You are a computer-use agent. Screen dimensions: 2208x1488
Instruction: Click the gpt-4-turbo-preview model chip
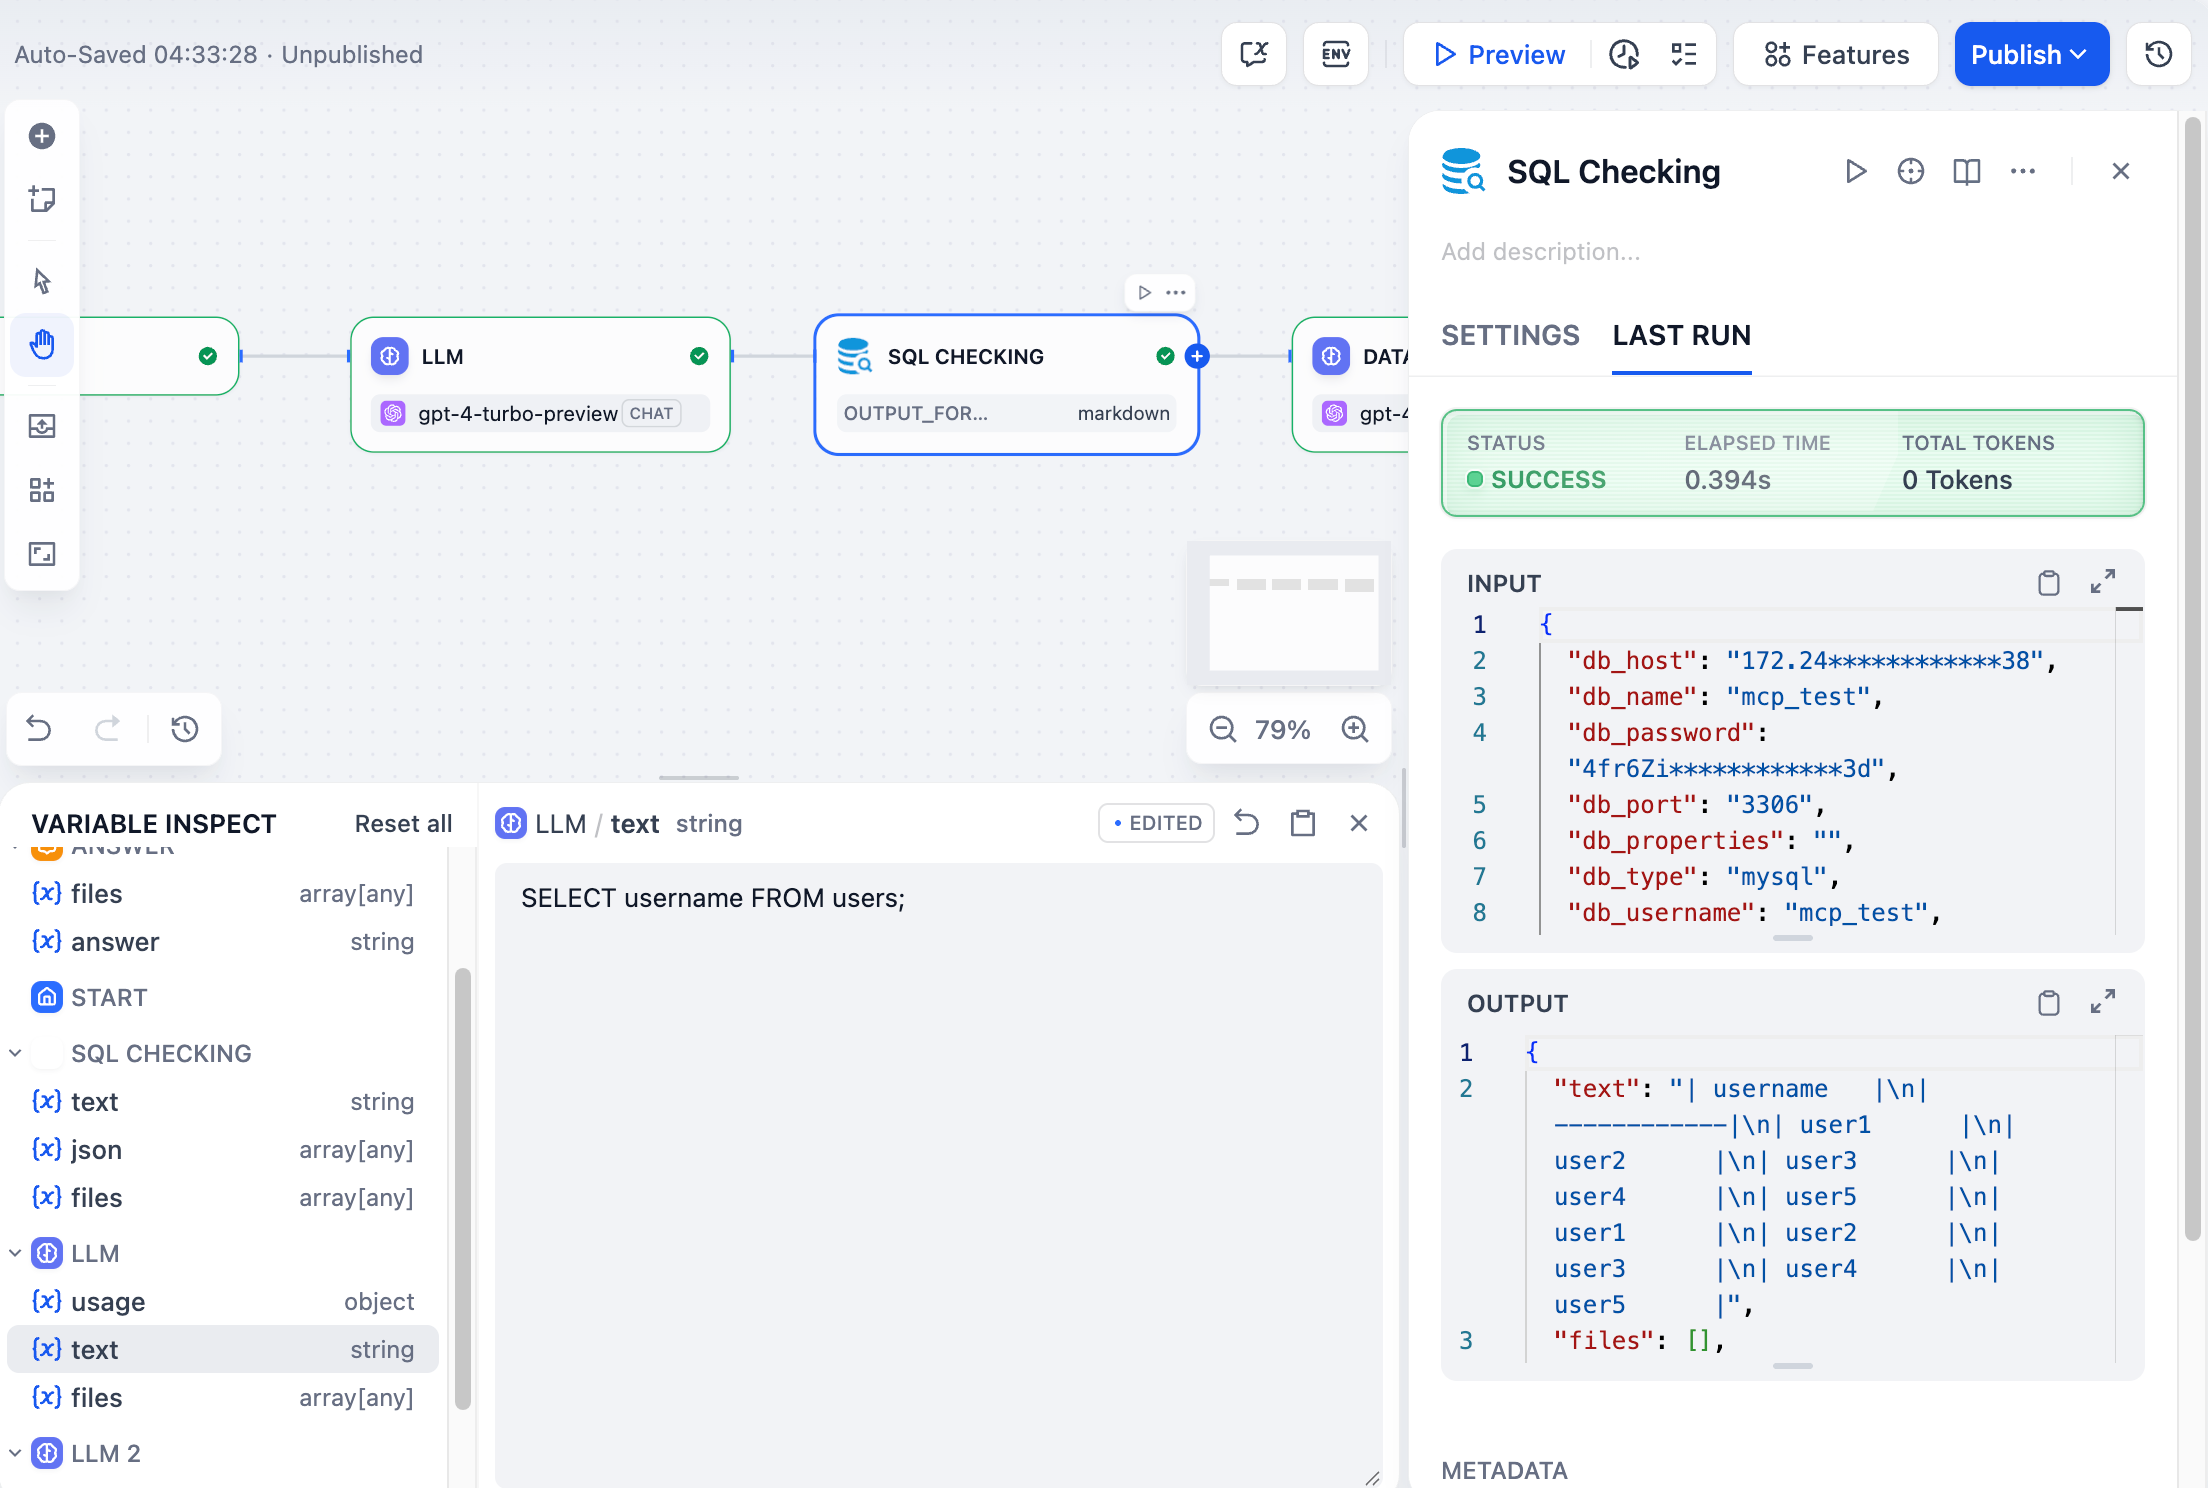(x=540, y=413)
